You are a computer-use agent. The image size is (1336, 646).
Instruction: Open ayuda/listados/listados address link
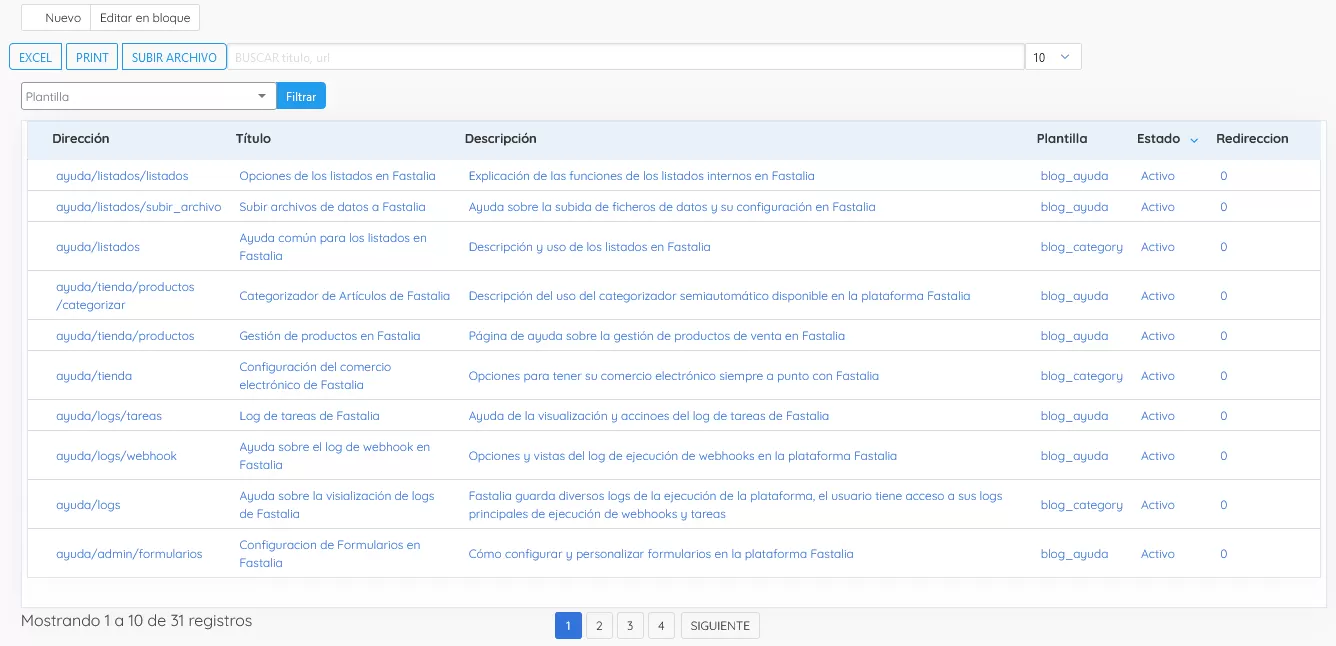coord(122,176)
